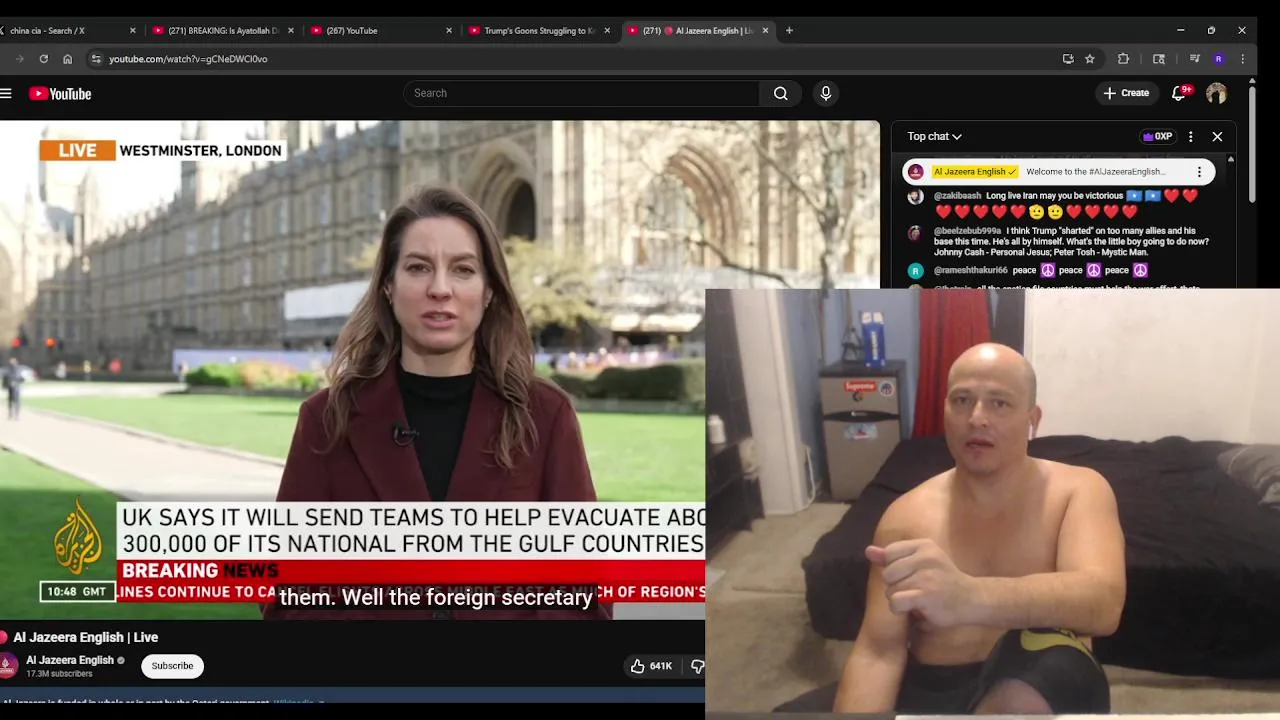Click the chat scrollbar up arrow
Screen dimensions: 1280x720
click(x=1231, y=160)
